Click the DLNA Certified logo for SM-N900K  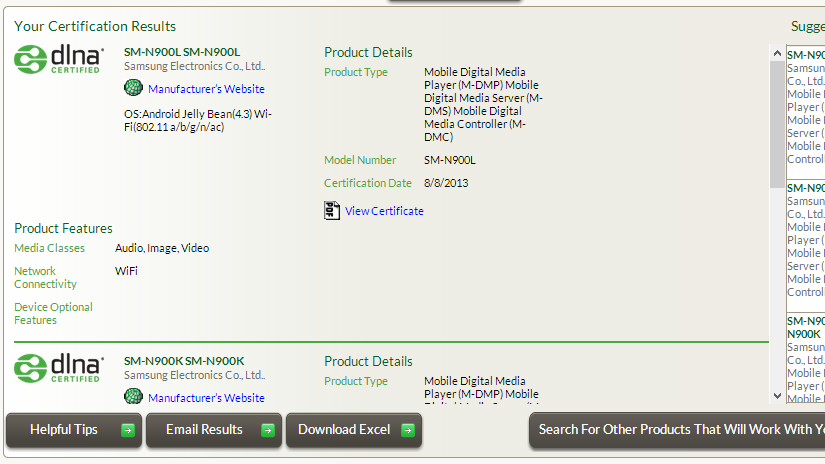(59, 368)
